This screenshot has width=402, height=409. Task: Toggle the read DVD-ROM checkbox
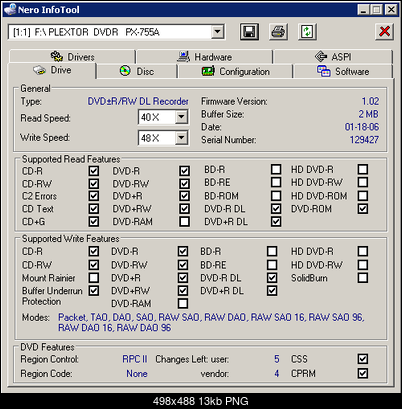[363, 209]
